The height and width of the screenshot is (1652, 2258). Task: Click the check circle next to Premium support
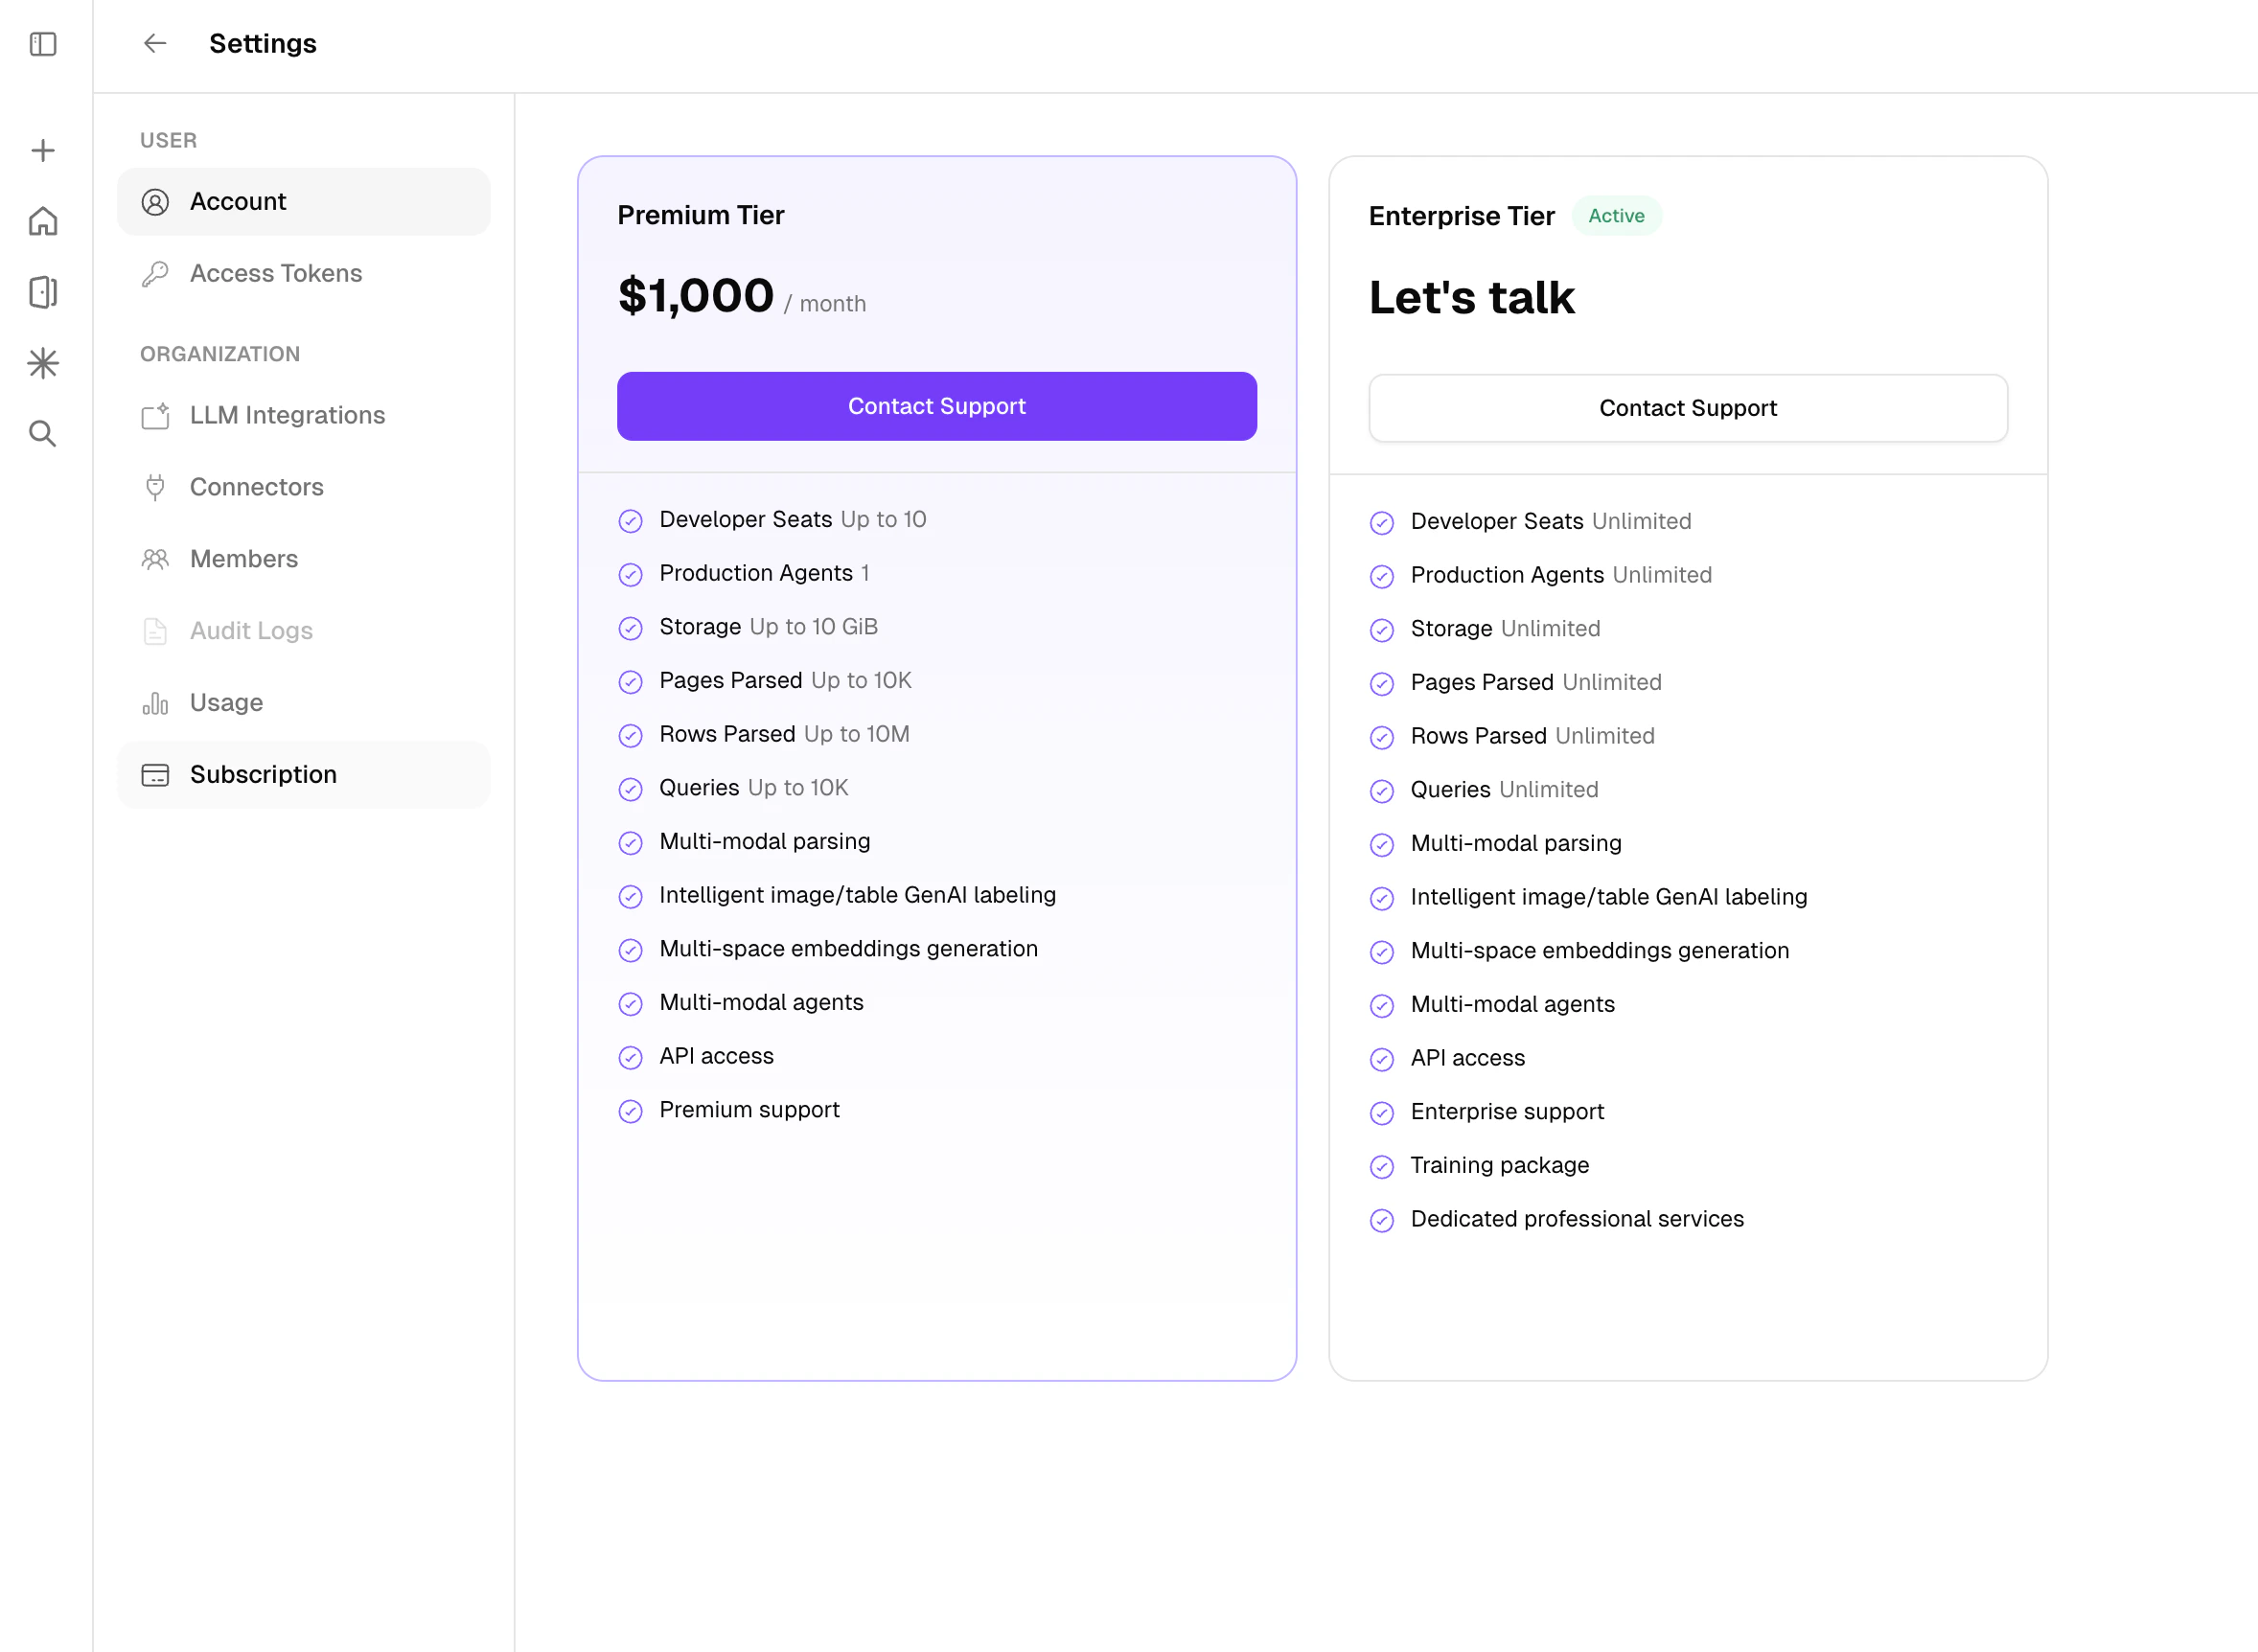click(x=630, y=1110)
